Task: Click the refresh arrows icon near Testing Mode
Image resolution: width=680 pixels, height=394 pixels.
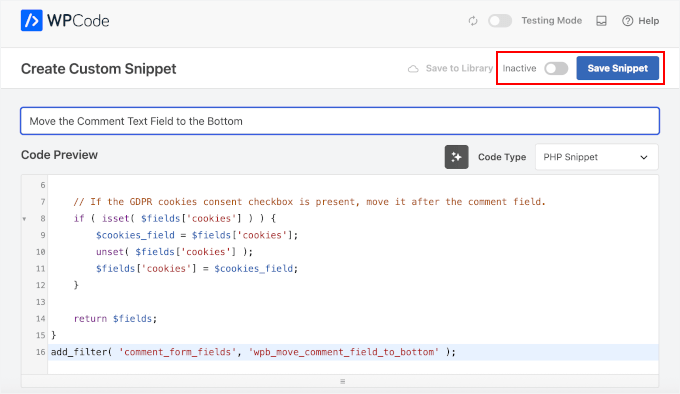Action: coord(473,21)
